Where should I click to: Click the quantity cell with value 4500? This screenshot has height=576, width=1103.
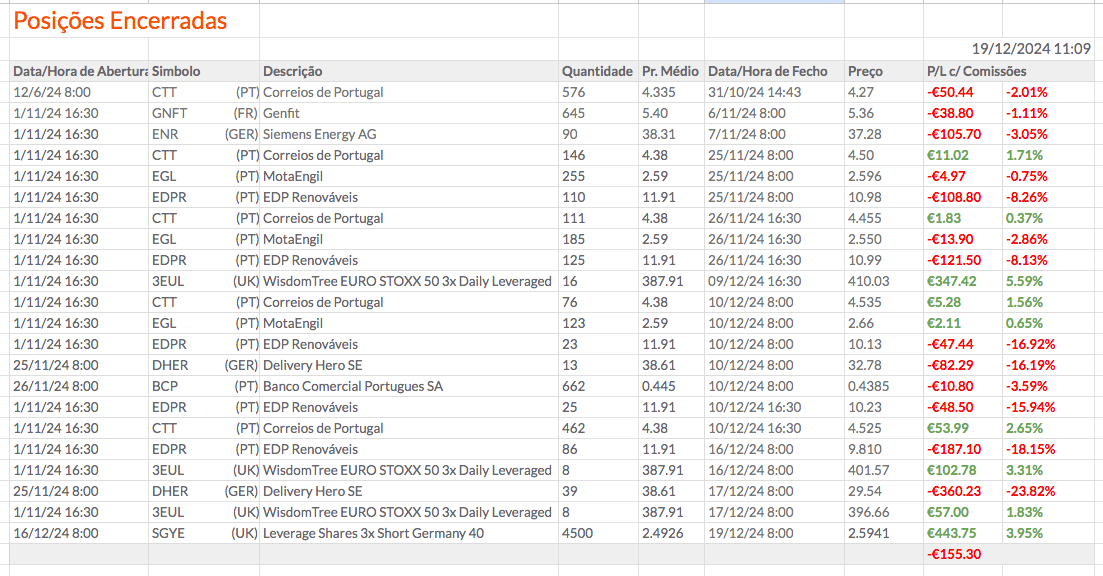click(578, 533)
